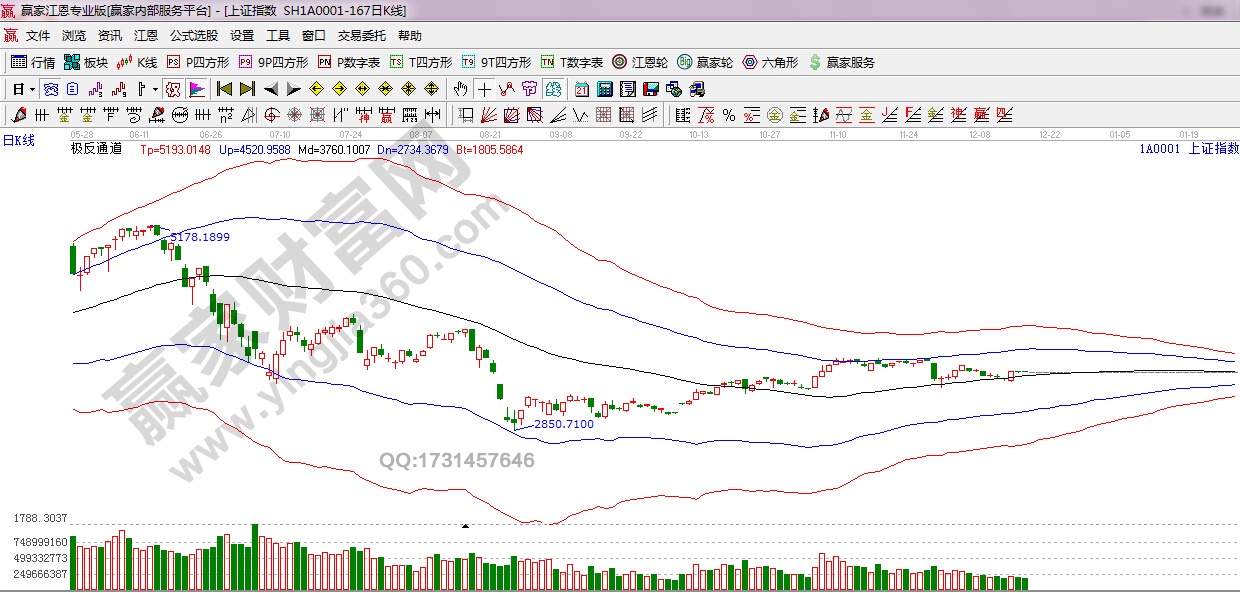1240x593 pixels.
Task: Expand the 日 period dropdown arrow
Action: point(32,89)
